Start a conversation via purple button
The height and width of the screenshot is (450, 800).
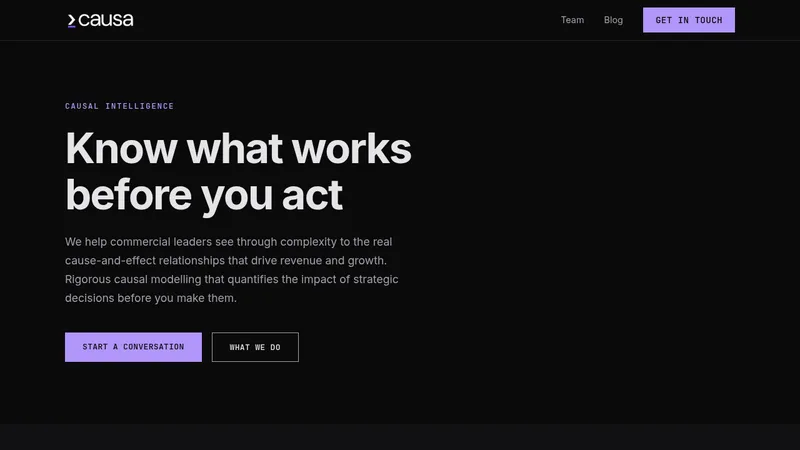[x=133, y=347]
